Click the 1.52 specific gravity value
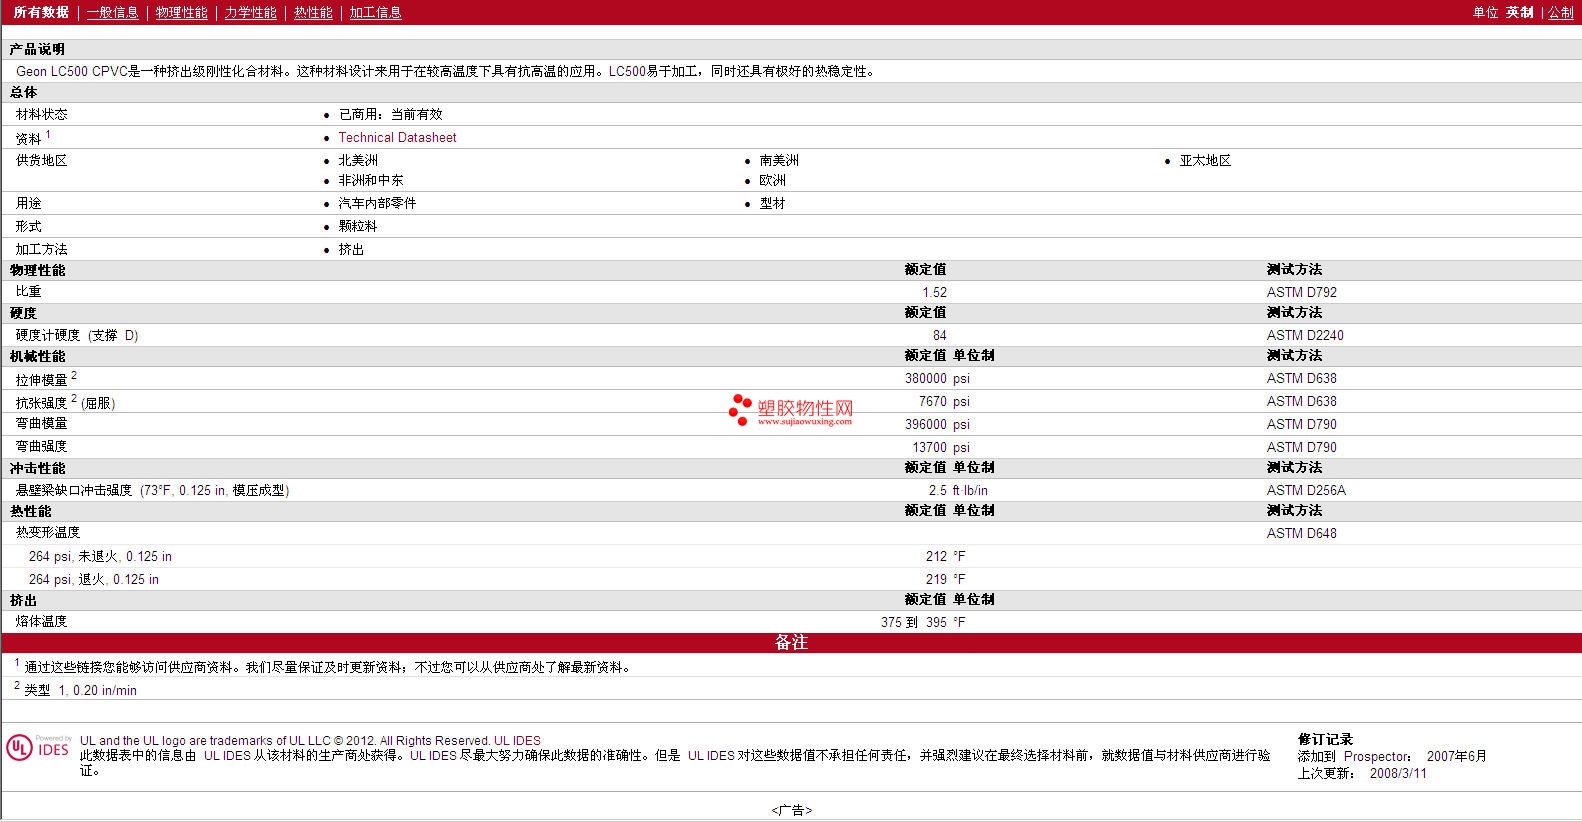This screenshot has width=1582, height=822. [934, 292]
